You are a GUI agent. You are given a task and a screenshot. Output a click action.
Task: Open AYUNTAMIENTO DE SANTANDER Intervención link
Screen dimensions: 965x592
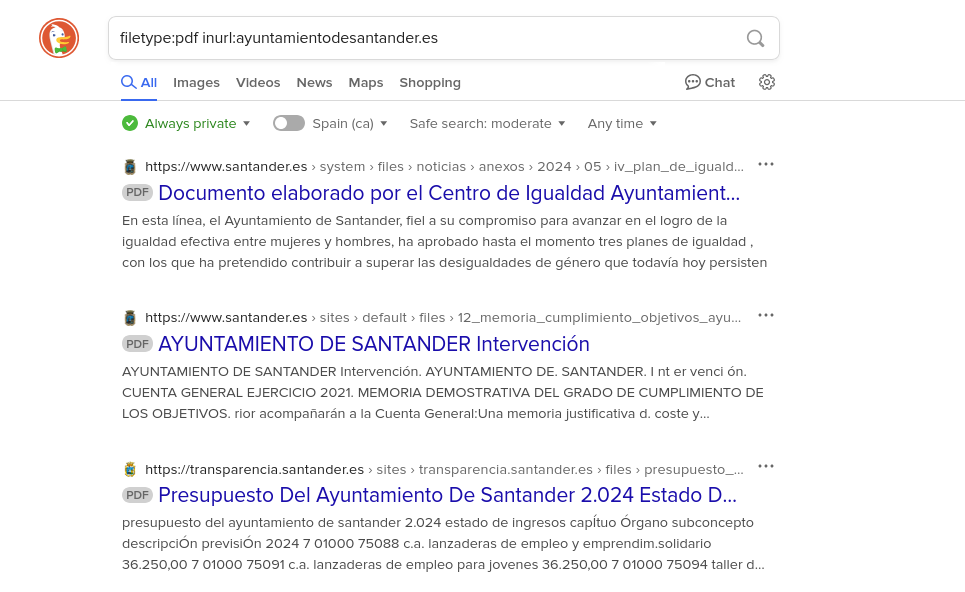tap(374, 344)
